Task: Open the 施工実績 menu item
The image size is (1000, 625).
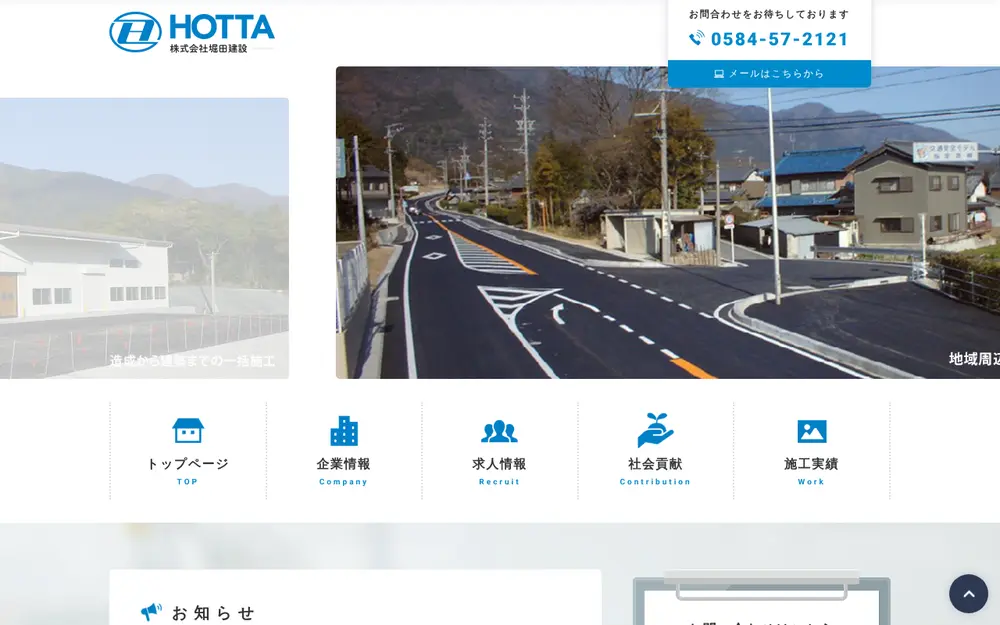Action: coord(811,451)
